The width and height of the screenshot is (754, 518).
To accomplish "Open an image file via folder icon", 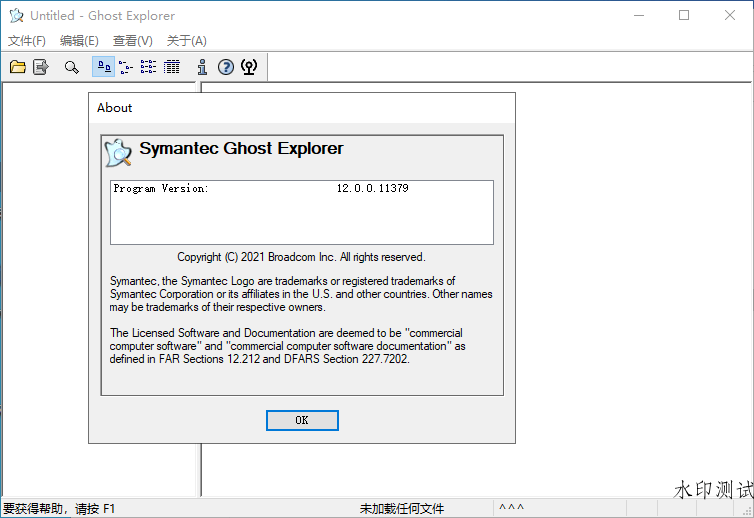I will click(x=18, y=67).
